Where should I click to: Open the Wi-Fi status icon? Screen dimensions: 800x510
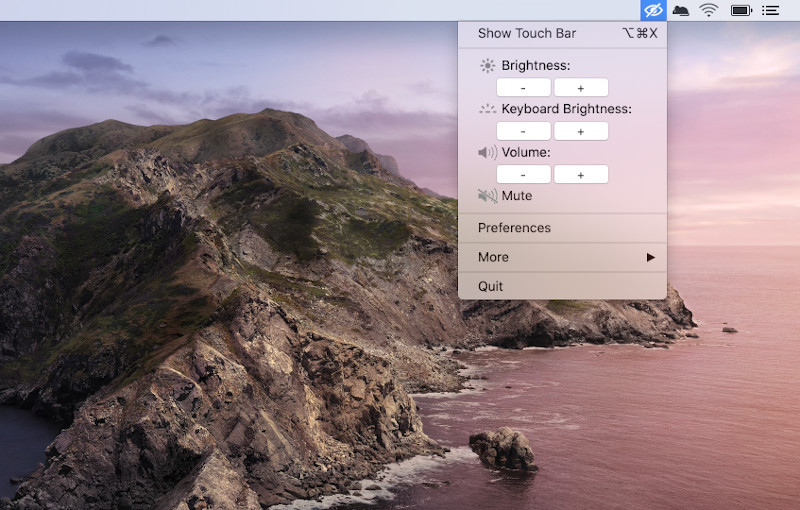(708, 10)
